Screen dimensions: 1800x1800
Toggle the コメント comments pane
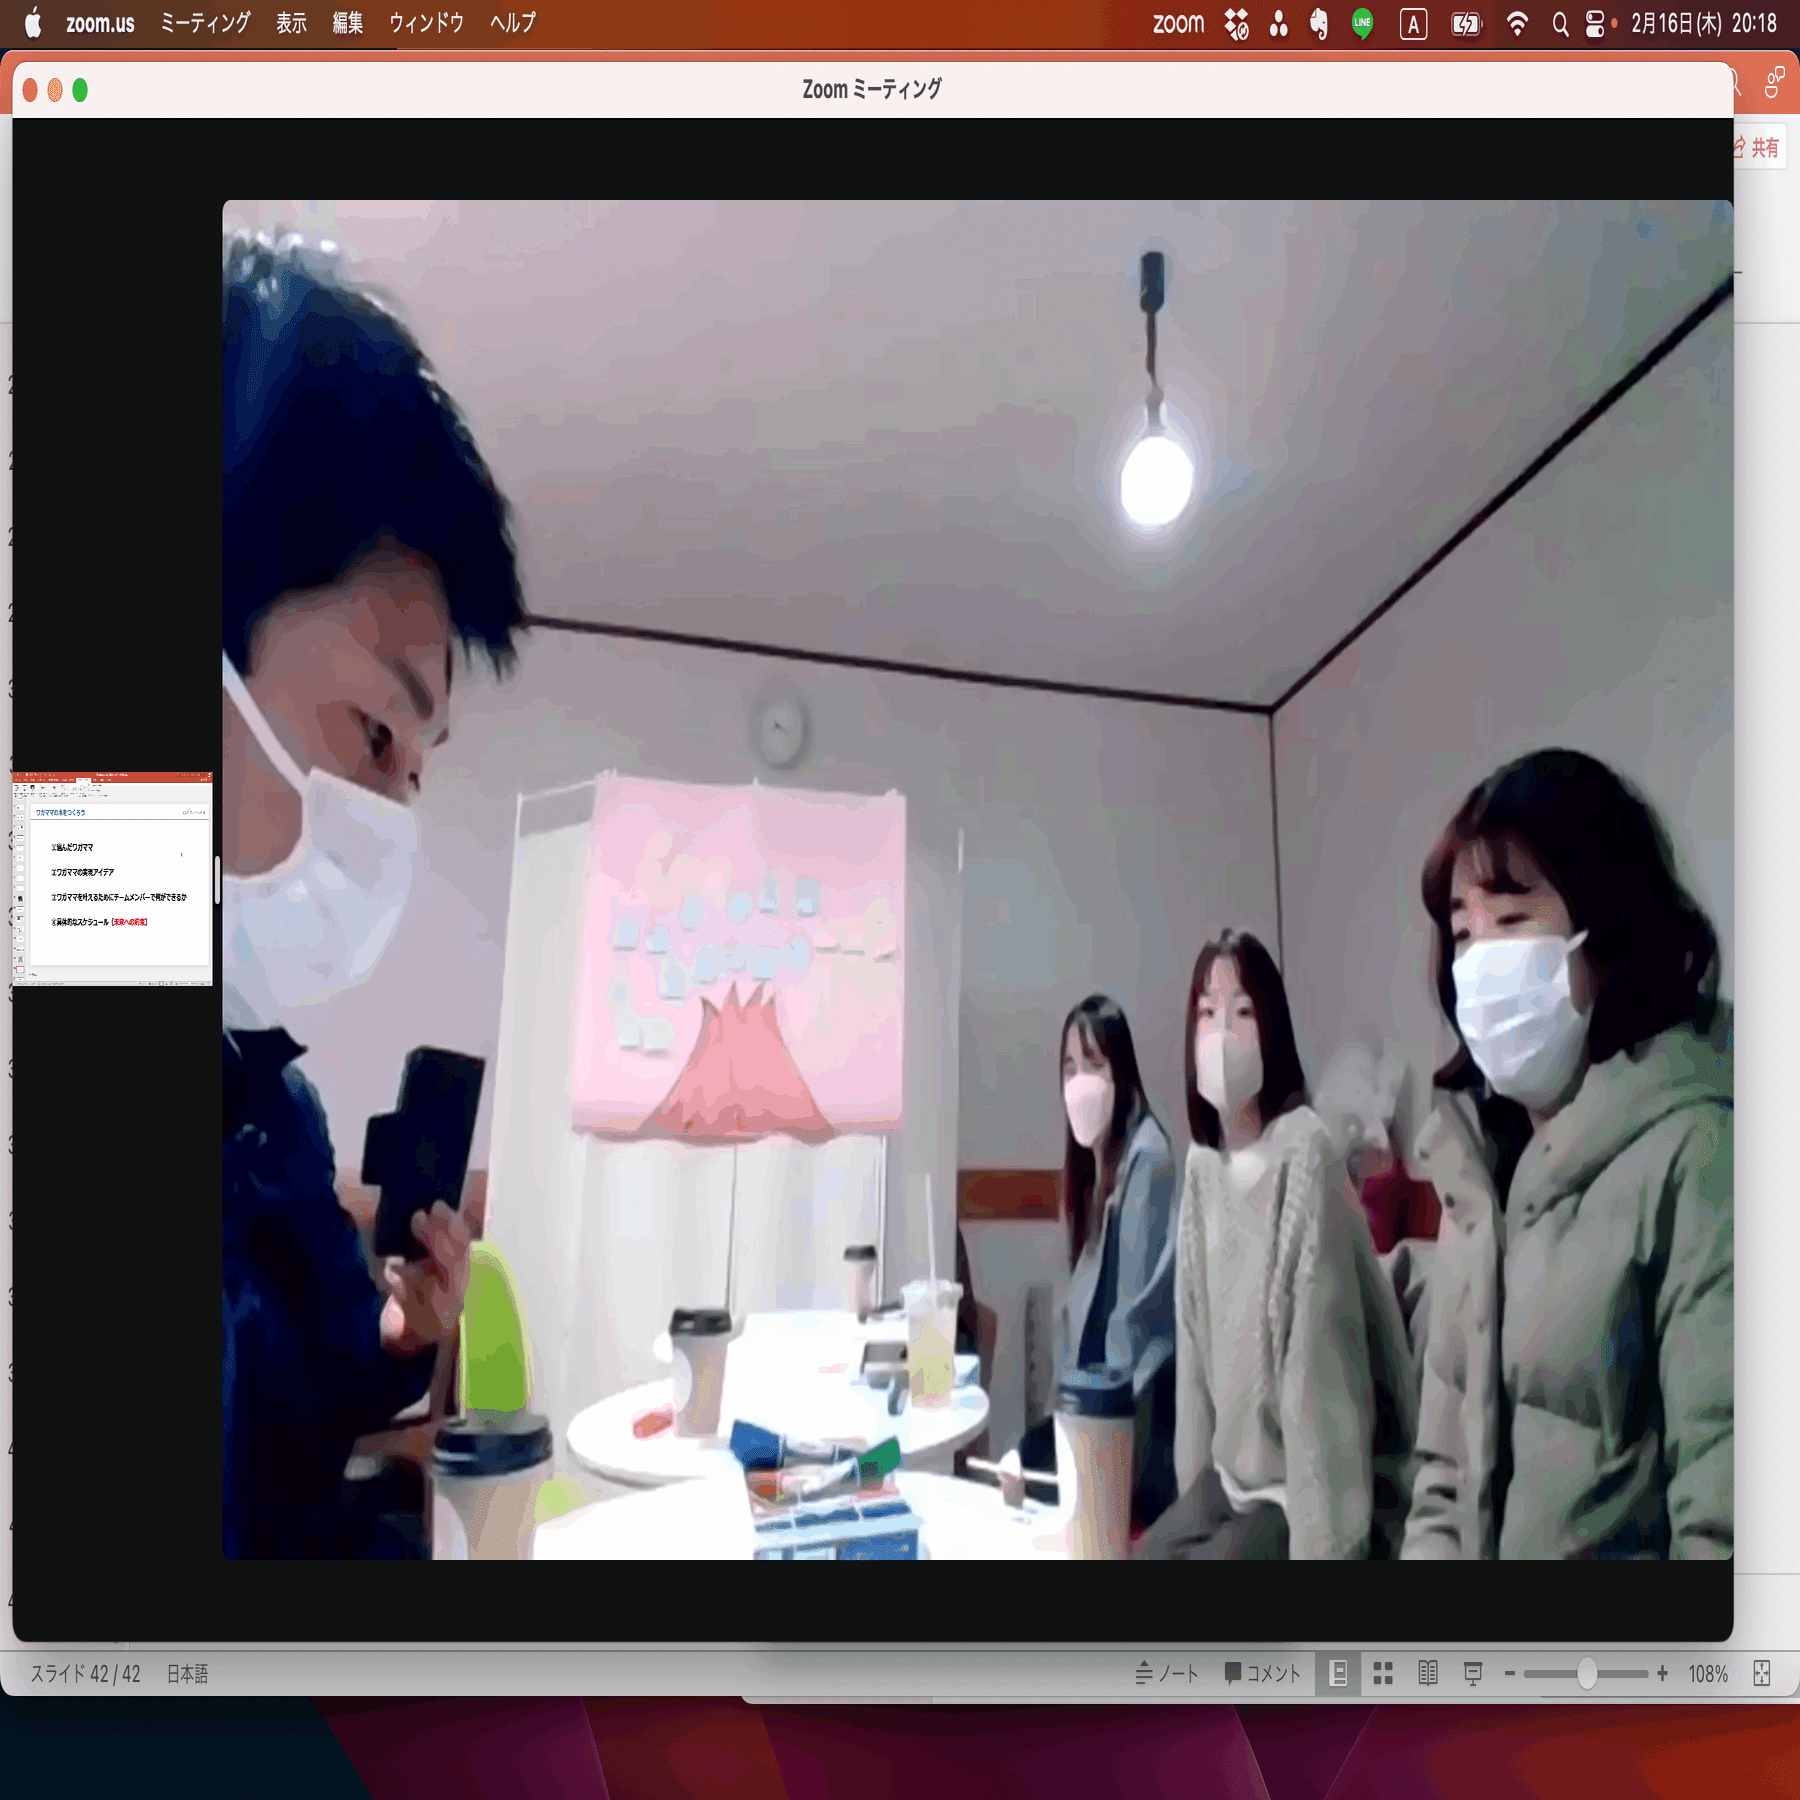pyautogui.click(x=1263, y=1673)
